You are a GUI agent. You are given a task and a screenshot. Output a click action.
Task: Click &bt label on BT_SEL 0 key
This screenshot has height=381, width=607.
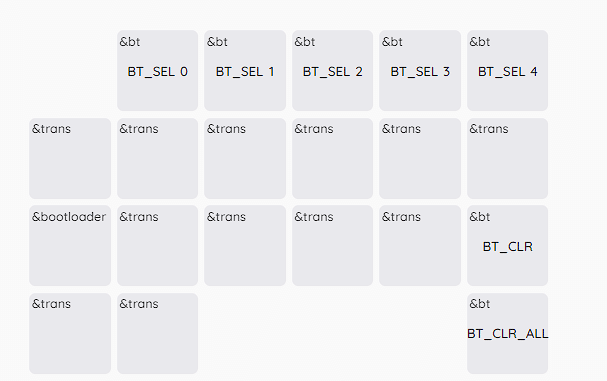(x=130, y=42)
